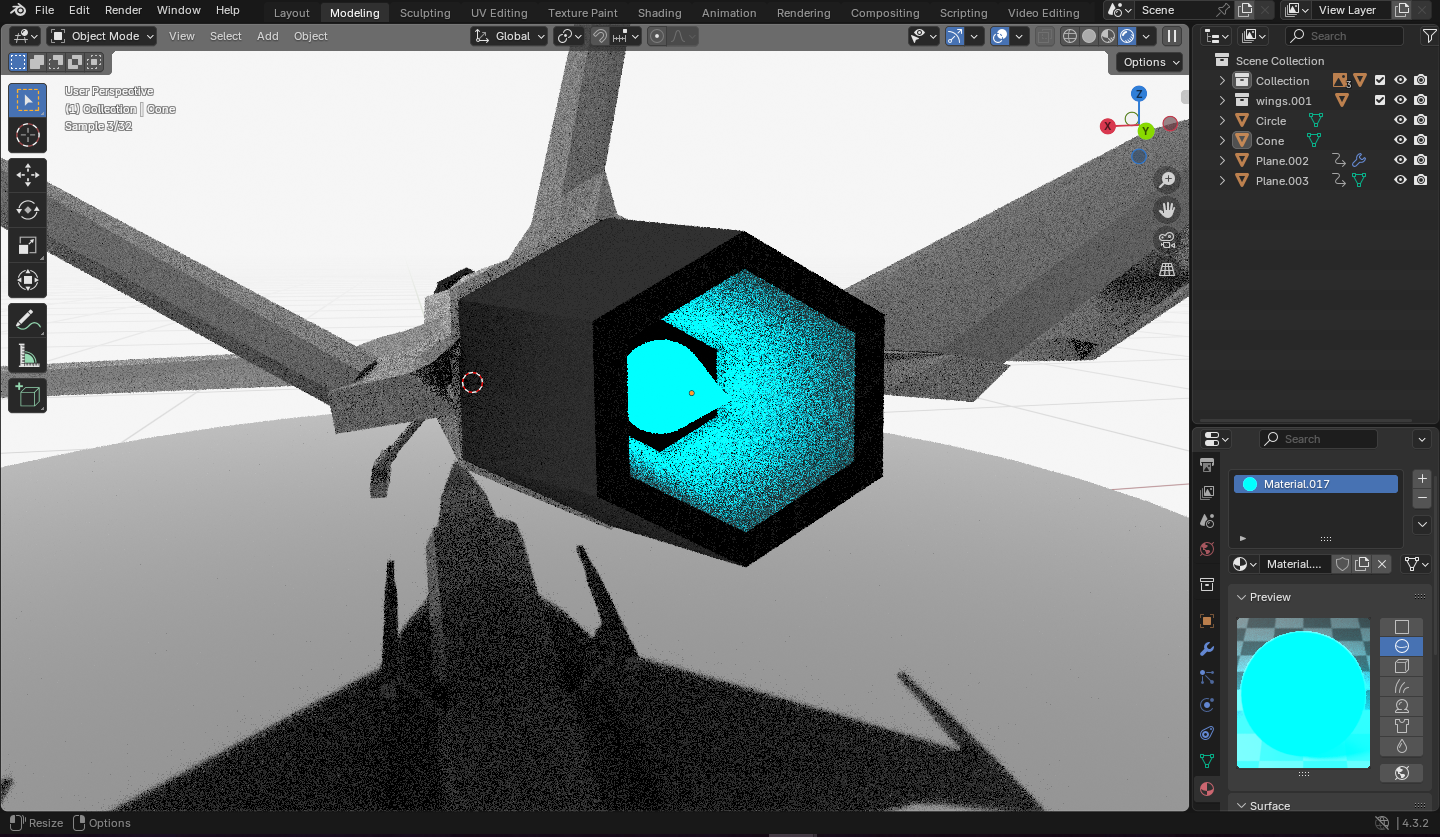Viewport: 1440px width, 837px height.
Task: Open the Object Data mesh tab
Action: [1207, 761]
